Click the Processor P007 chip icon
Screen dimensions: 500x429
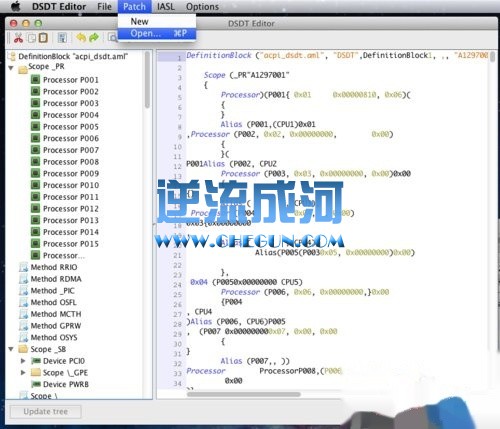click(x=35, y=150)
